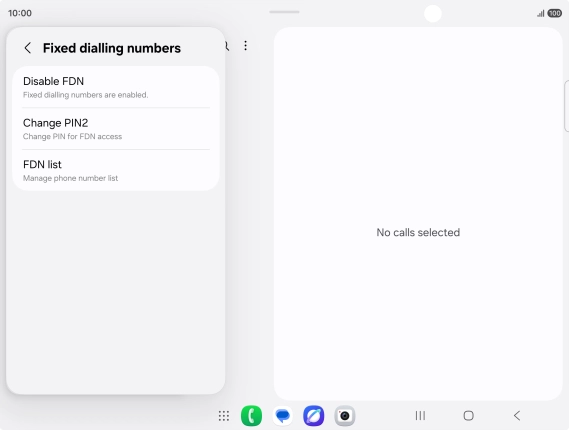This screenshot has height=430, width=569.
Task: Open the apps grid drawer
Action: [224, 416]
